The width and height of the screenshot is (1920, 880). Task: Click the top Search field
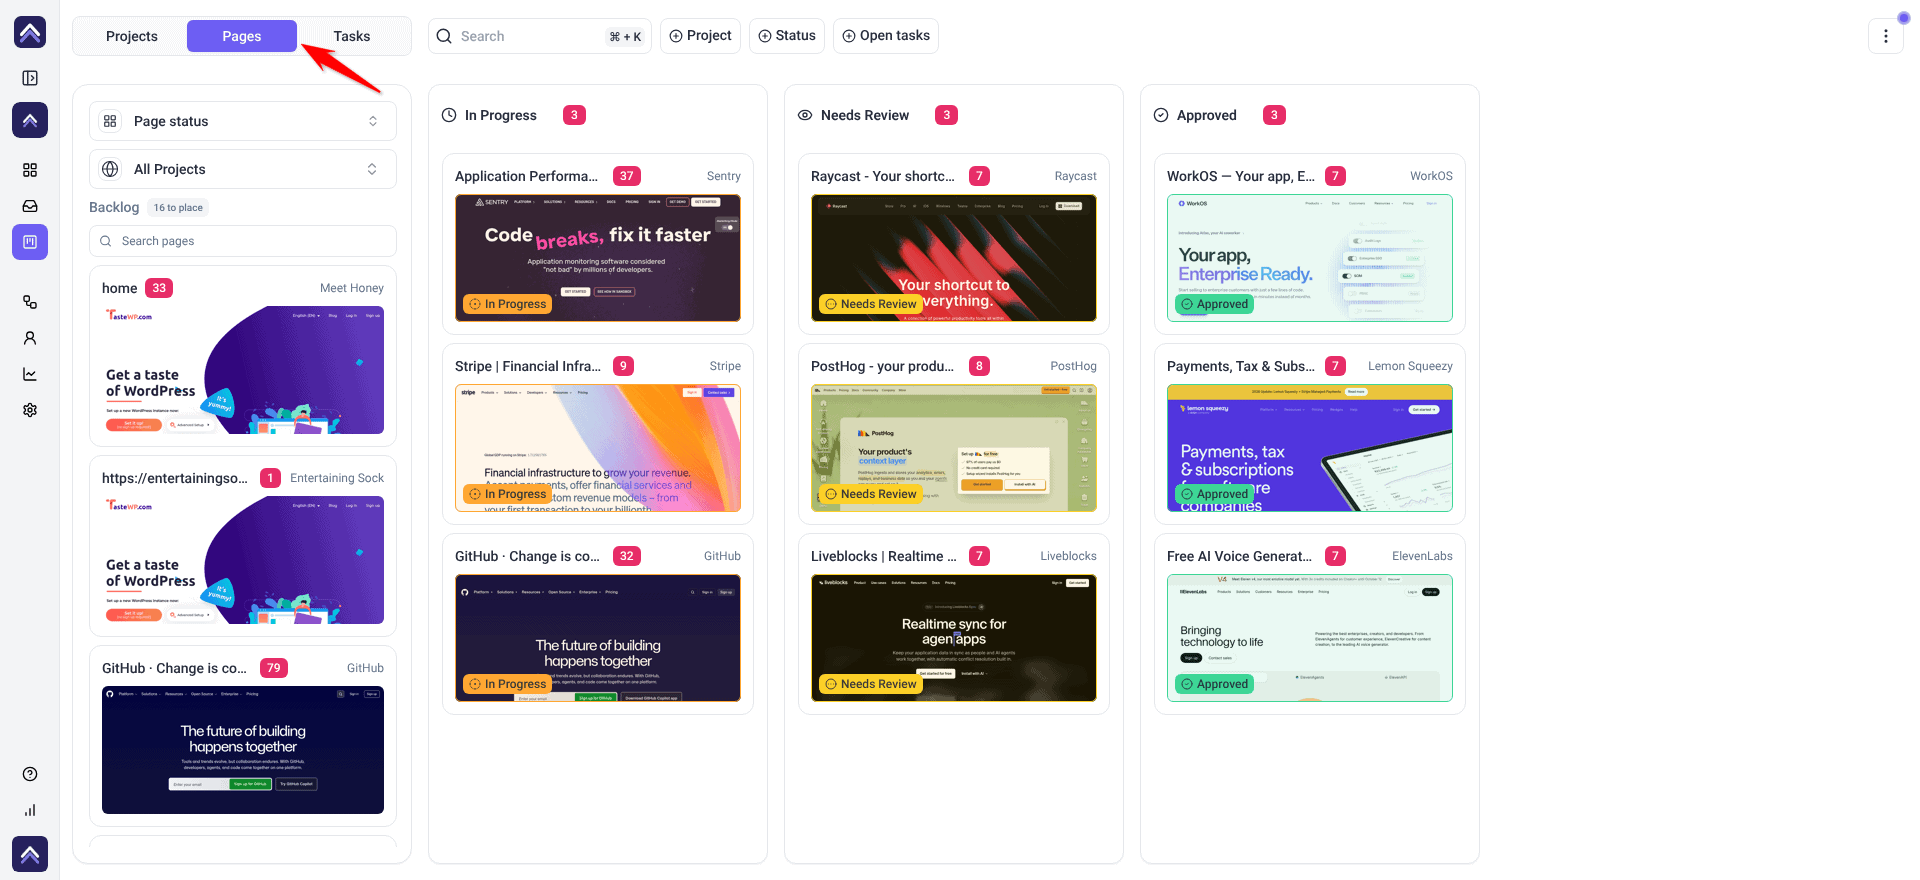pos(540,36)
